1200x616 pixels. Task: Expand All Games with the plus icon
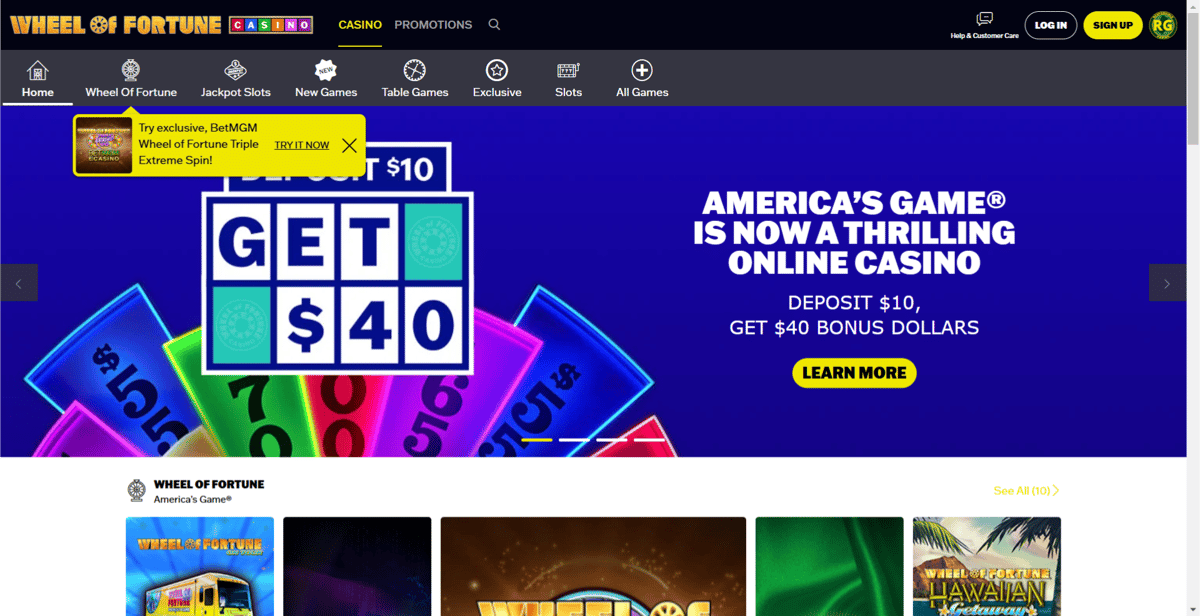tap(642, 71)
